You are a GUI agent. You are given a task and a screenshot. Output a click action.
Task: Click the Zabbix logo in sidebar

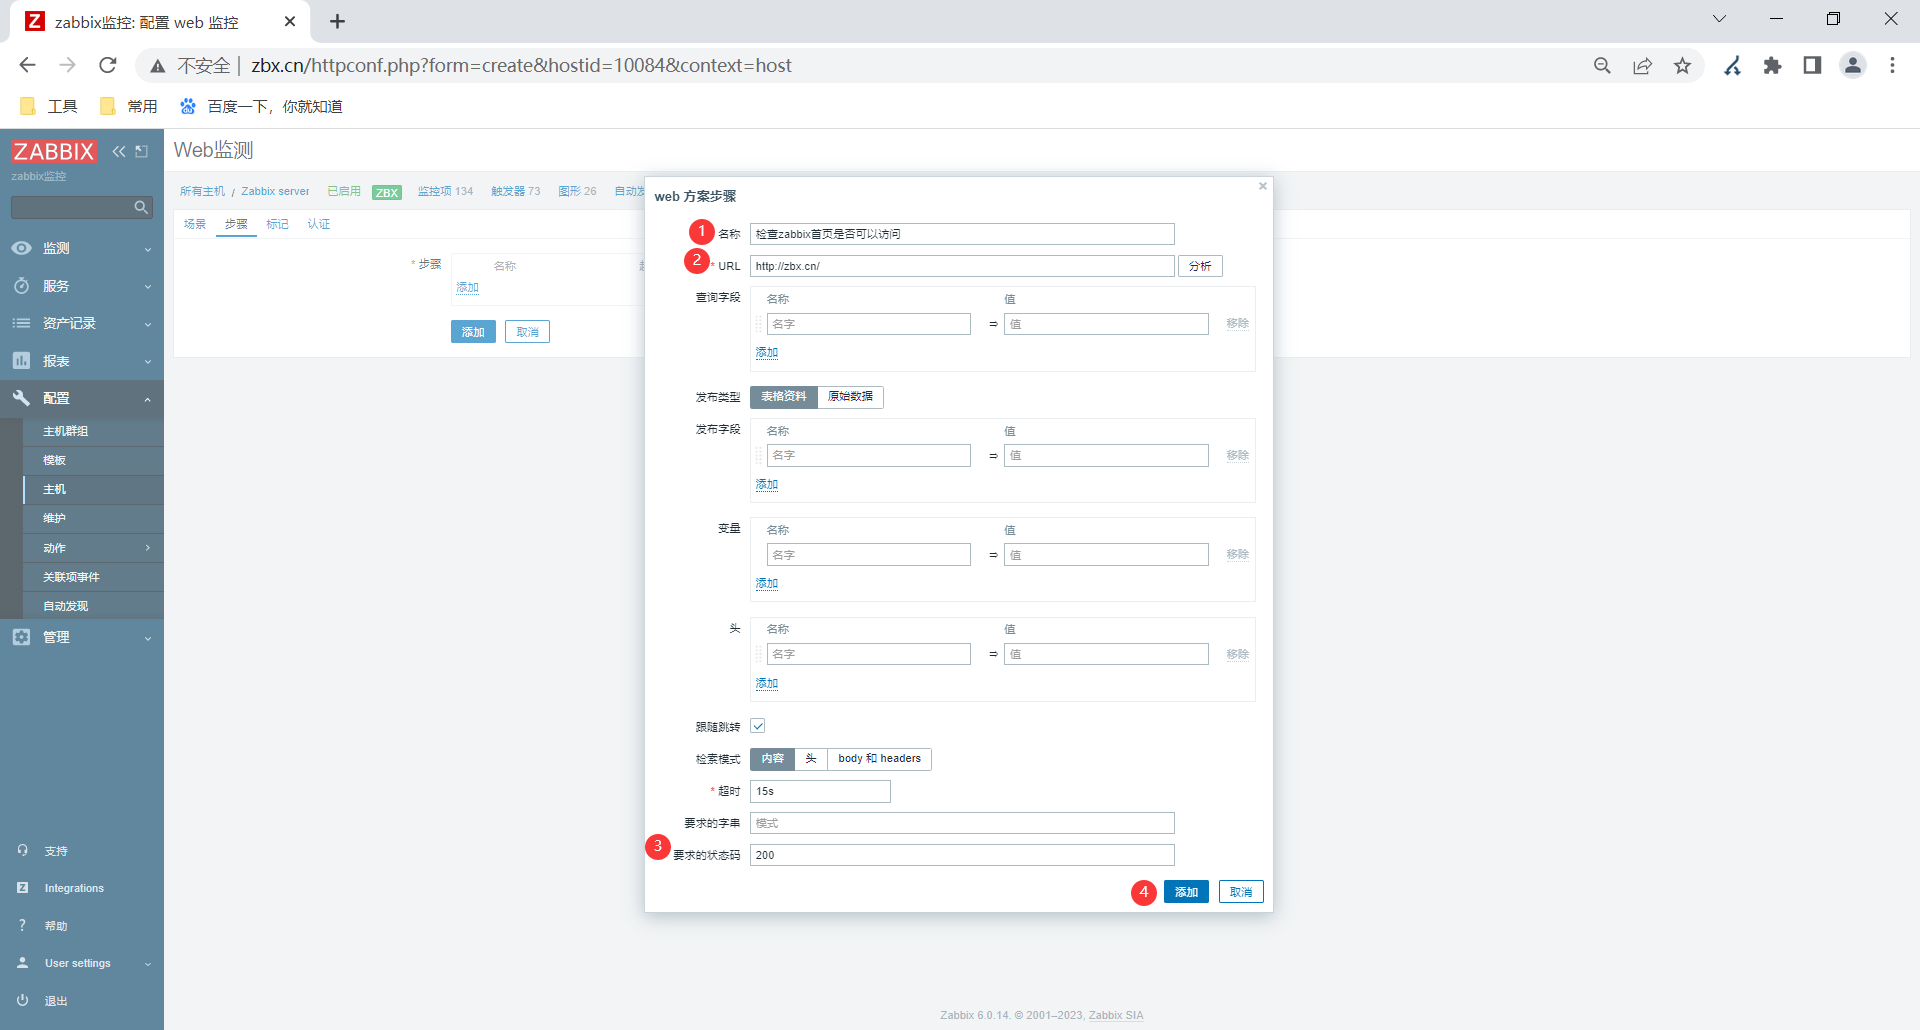[54, 151]
